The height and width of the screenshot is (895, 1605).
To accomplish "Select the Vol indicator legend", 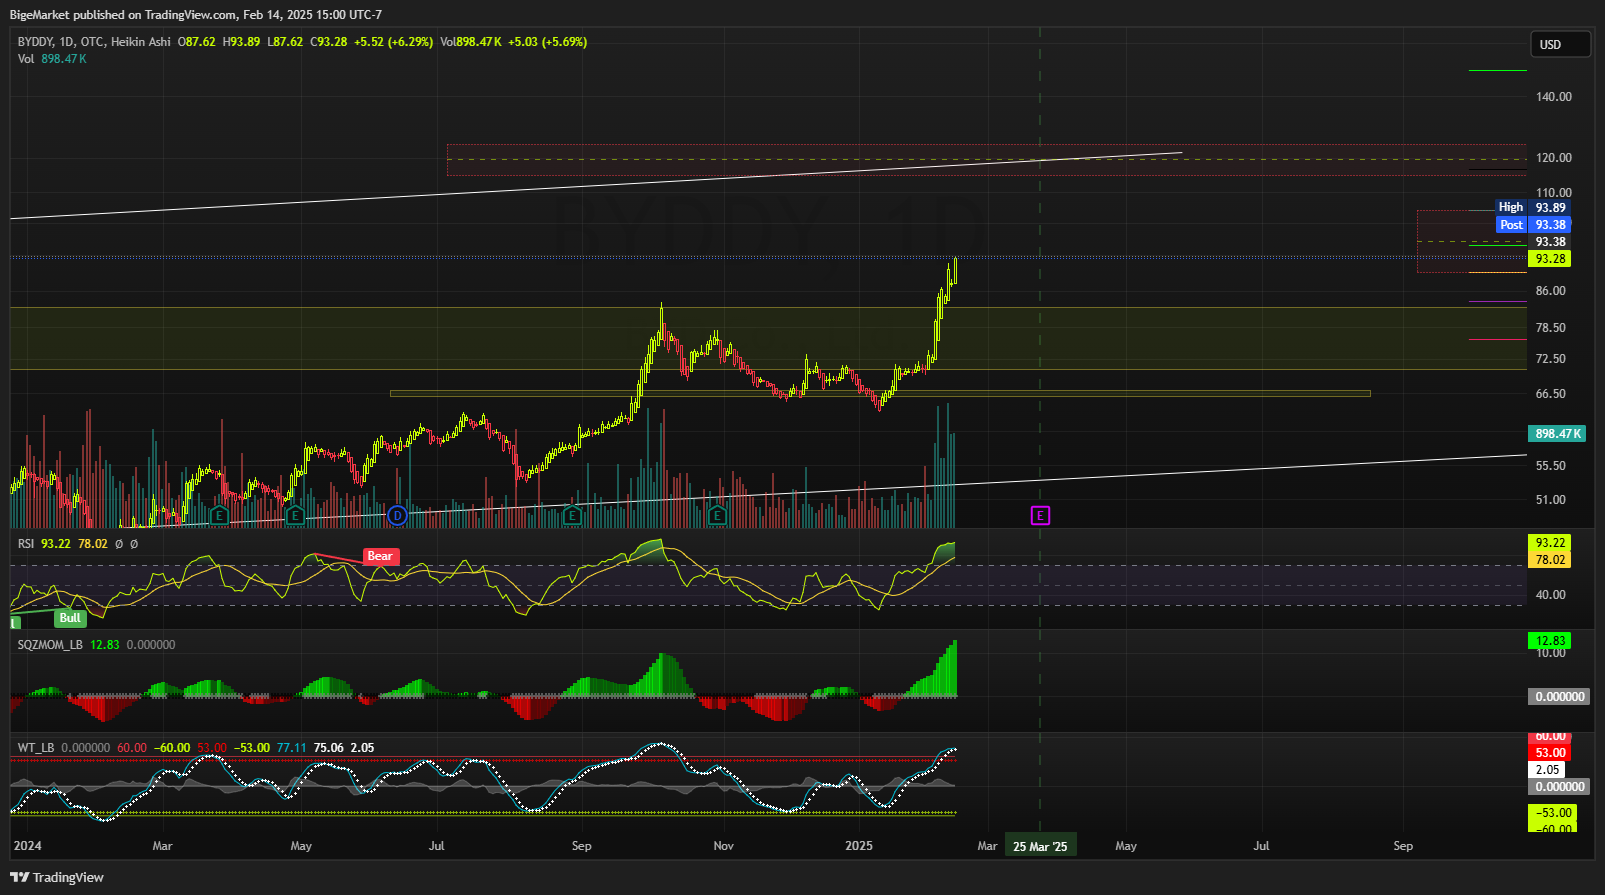I will tap(26, 59).
